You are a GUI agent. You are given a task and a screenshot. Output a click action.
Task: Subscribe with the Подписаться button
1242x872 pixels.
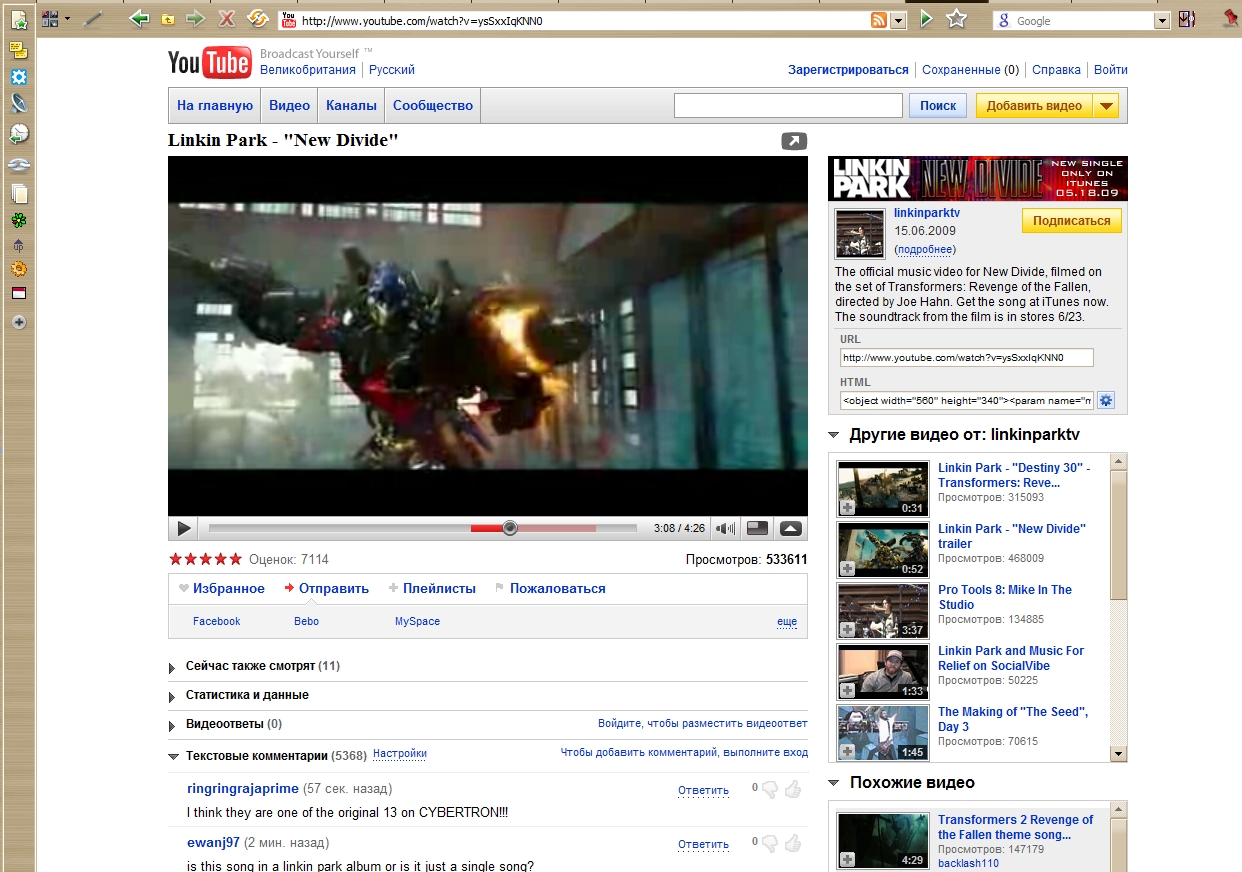pyautogui.click(x=1072, y=221)
